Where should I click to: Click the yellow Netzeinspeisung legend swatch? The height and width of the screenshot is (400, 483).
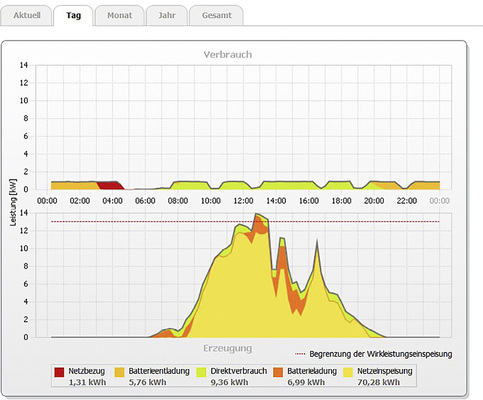click(348, 372)
